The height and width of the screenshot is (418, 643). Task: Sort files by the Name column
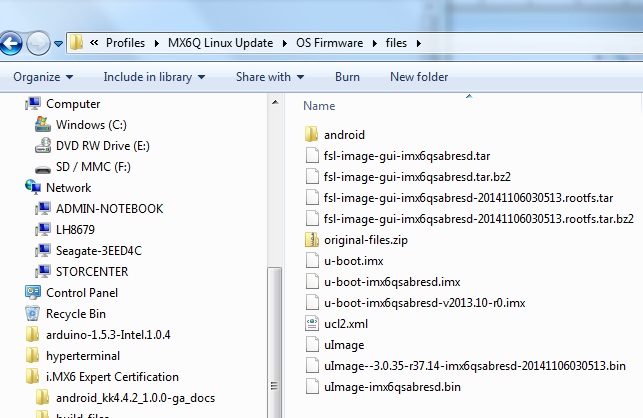[319, 106]
